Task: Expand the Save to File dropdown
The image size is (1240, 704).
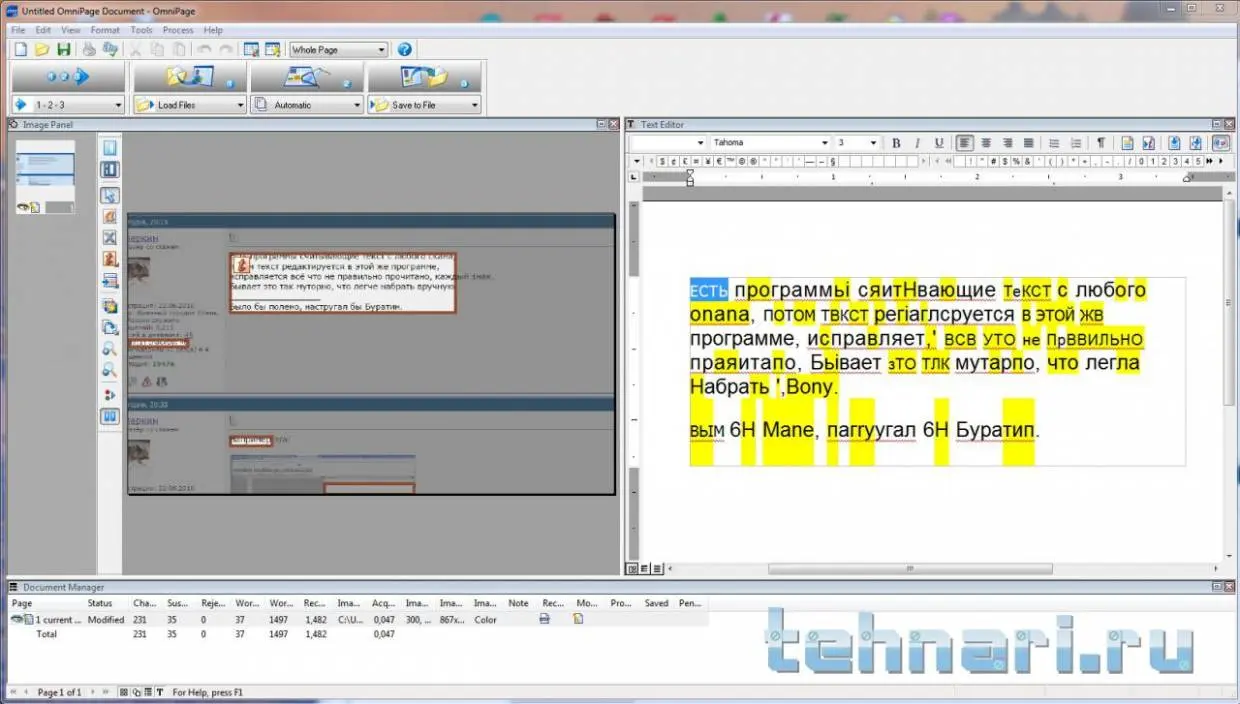Action: 474,105
